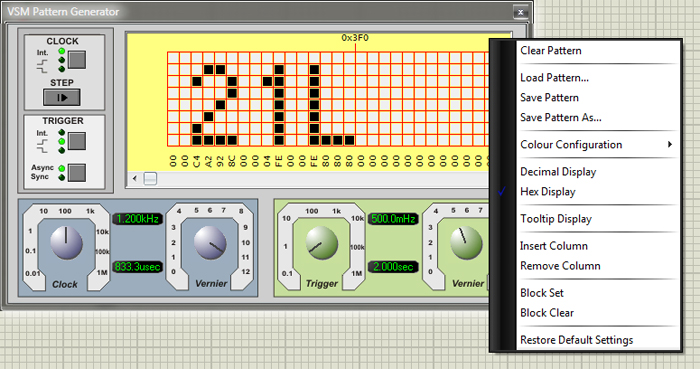Click the blue Clock Vernier knob

click(210, 243)
